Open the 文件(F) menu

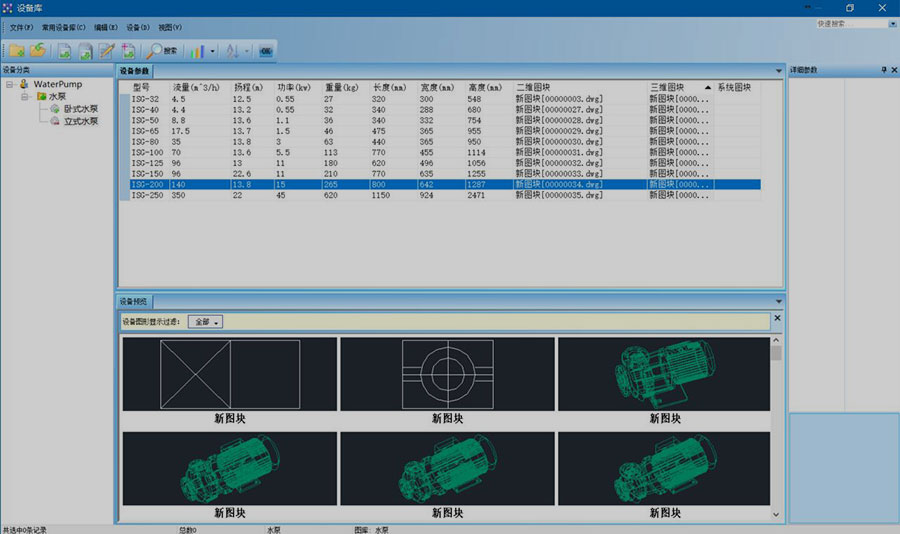[22, 27]
